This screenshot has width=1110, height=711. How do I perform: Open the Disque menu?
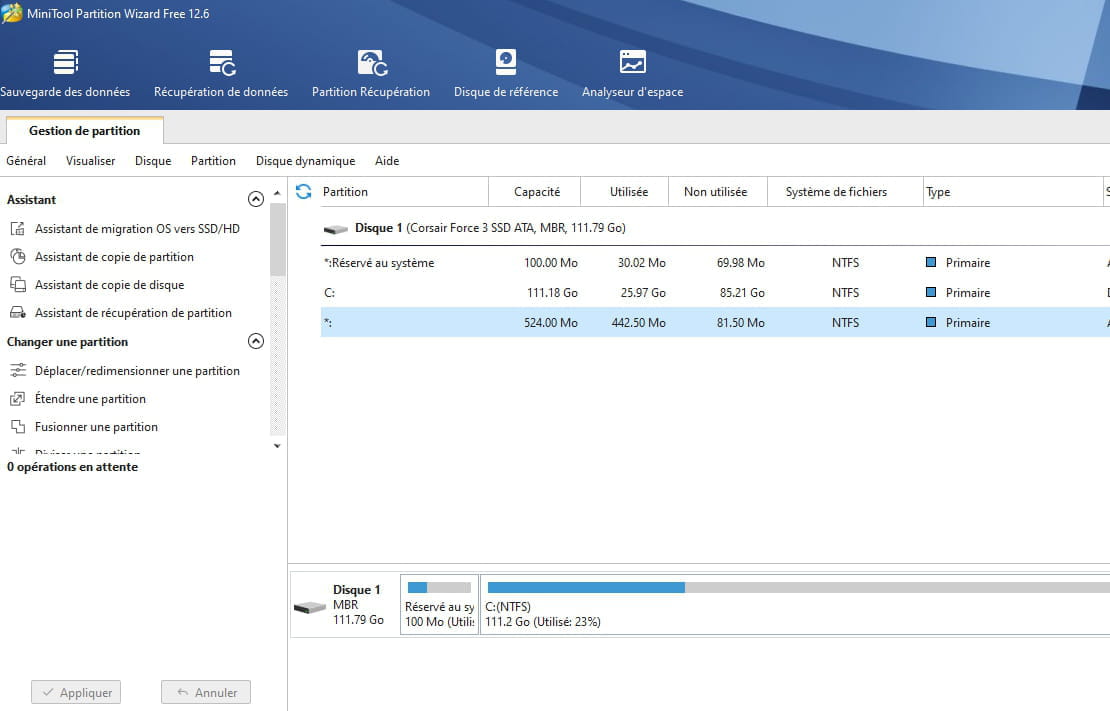click(x=153, y=161)
